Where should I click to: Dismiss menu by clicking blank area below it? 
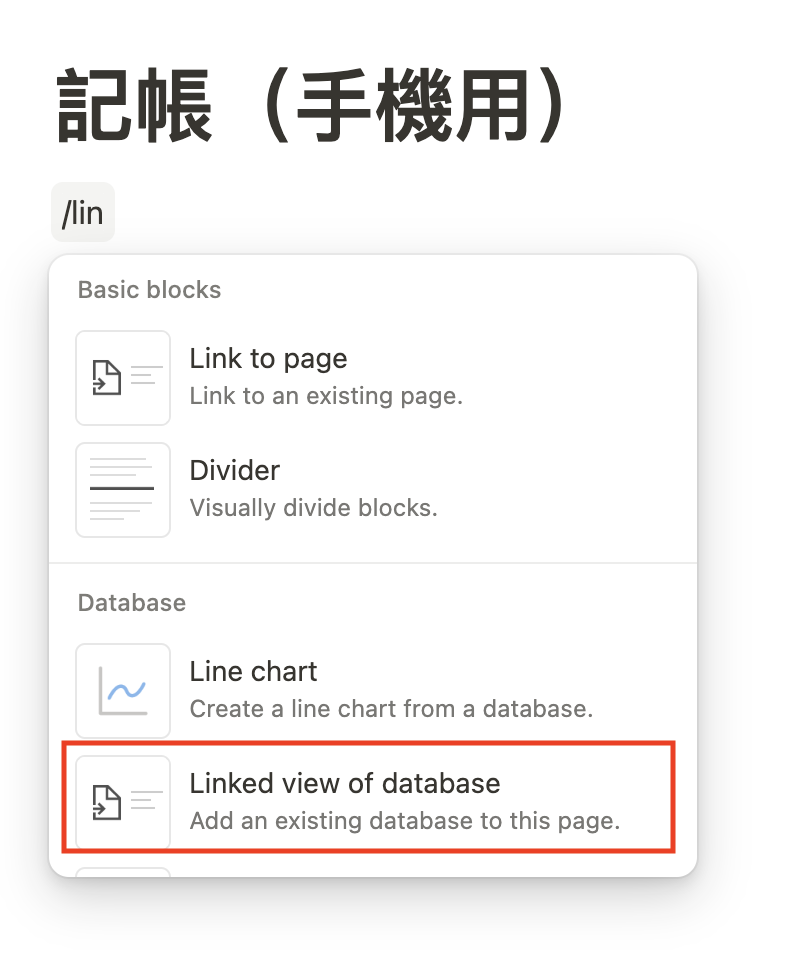400,930
